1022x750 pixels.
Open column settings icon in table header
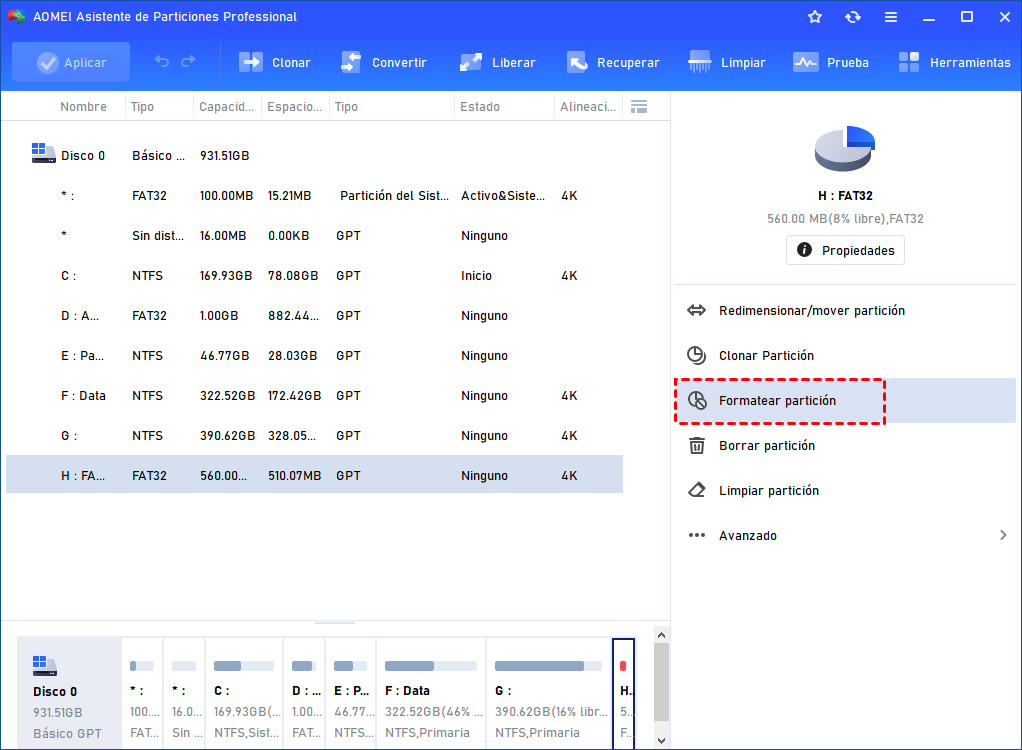point(639,107)
